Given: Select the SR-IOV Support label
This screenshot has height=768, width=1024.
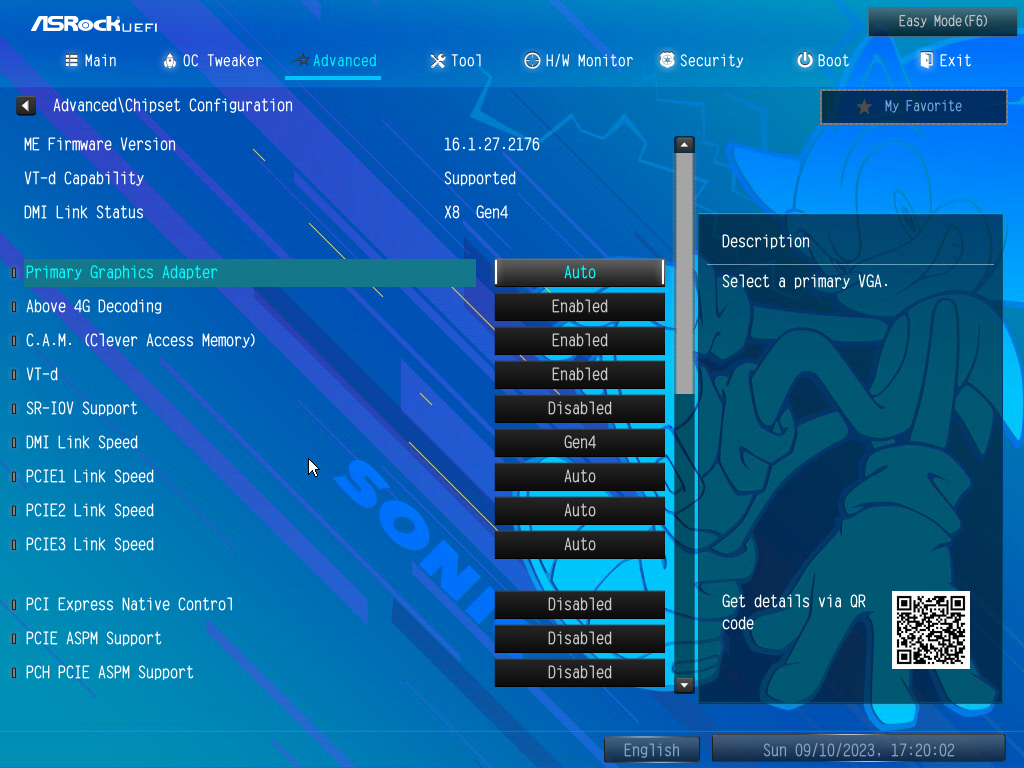Looking at the screenshot, I should tap(82, 408).
